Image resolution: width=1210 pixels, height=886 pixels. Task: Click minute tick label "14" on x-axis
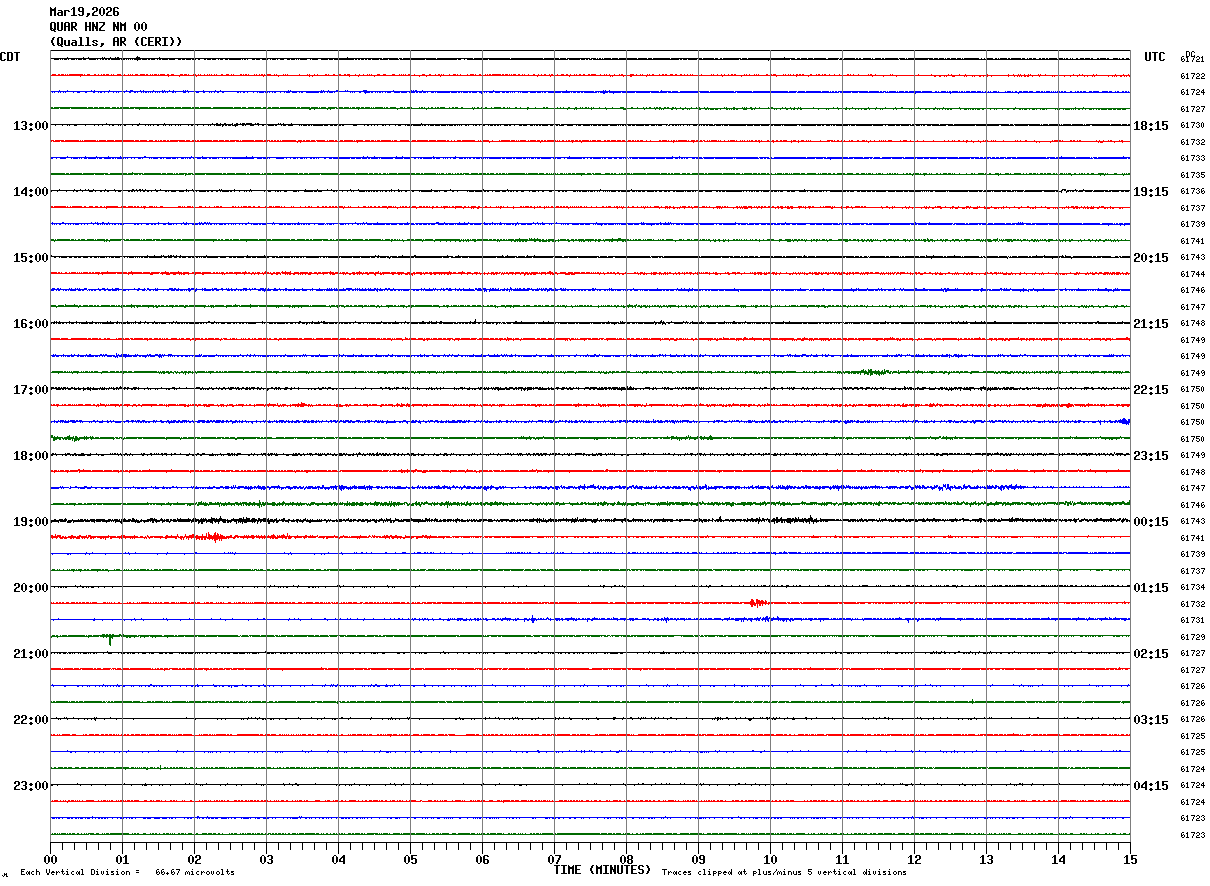tap(1058, 860)
